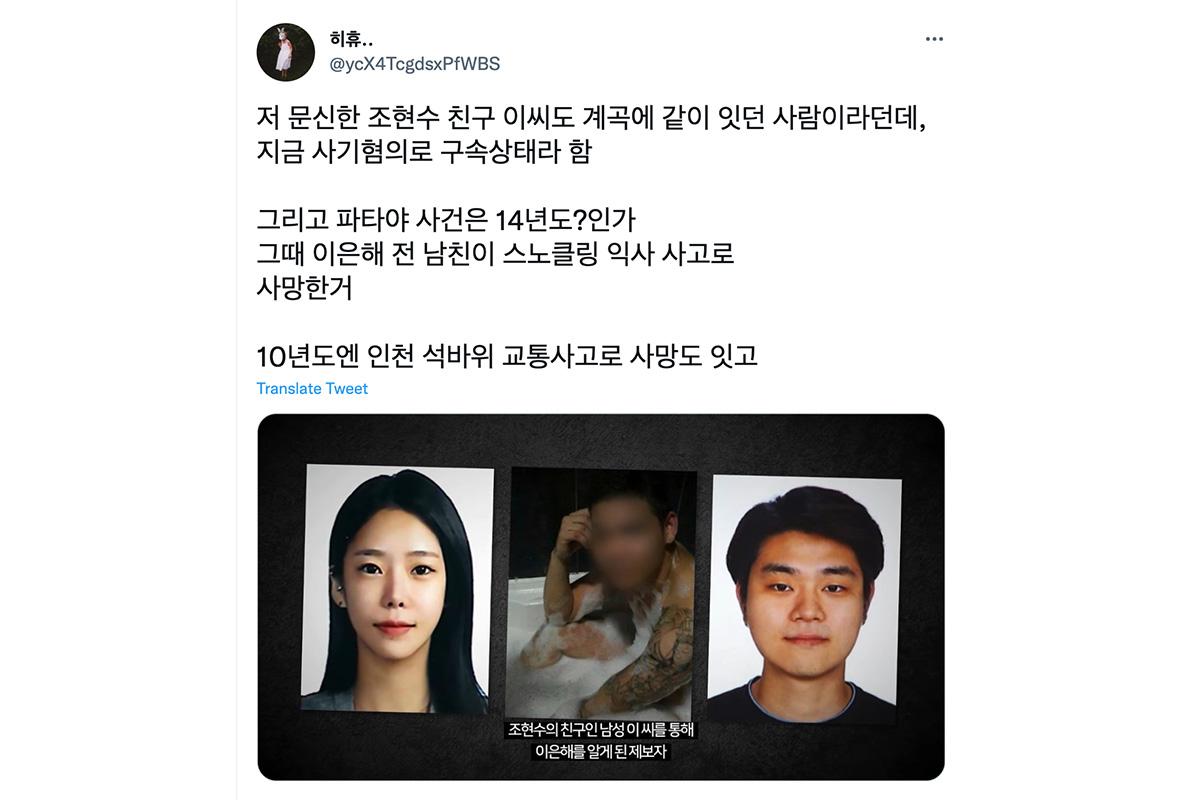The height and width of the screenshot is (800, 1200).
Task: Click caption line 조현수의 친구인 남성 이 씨를 통해
Action: pyautogui.click(x=601, y=731)
